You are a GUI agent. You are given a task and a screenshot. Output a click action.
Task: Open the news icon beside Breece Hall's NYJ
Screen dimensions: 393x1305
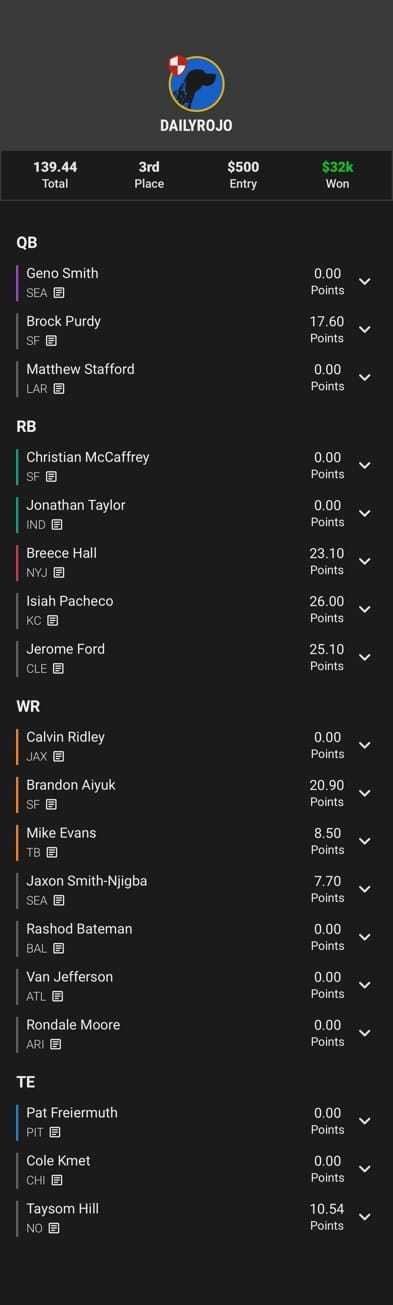(x=59, y=573)
